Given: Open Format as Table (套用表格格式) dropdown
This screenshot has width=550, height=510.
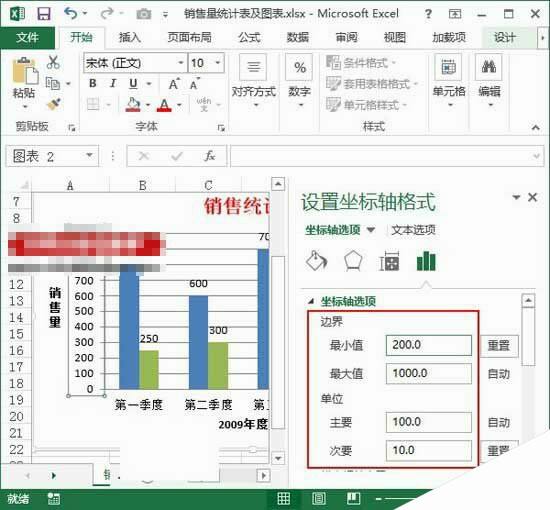Looking at the screenshot, I should [x=372, y=83].
